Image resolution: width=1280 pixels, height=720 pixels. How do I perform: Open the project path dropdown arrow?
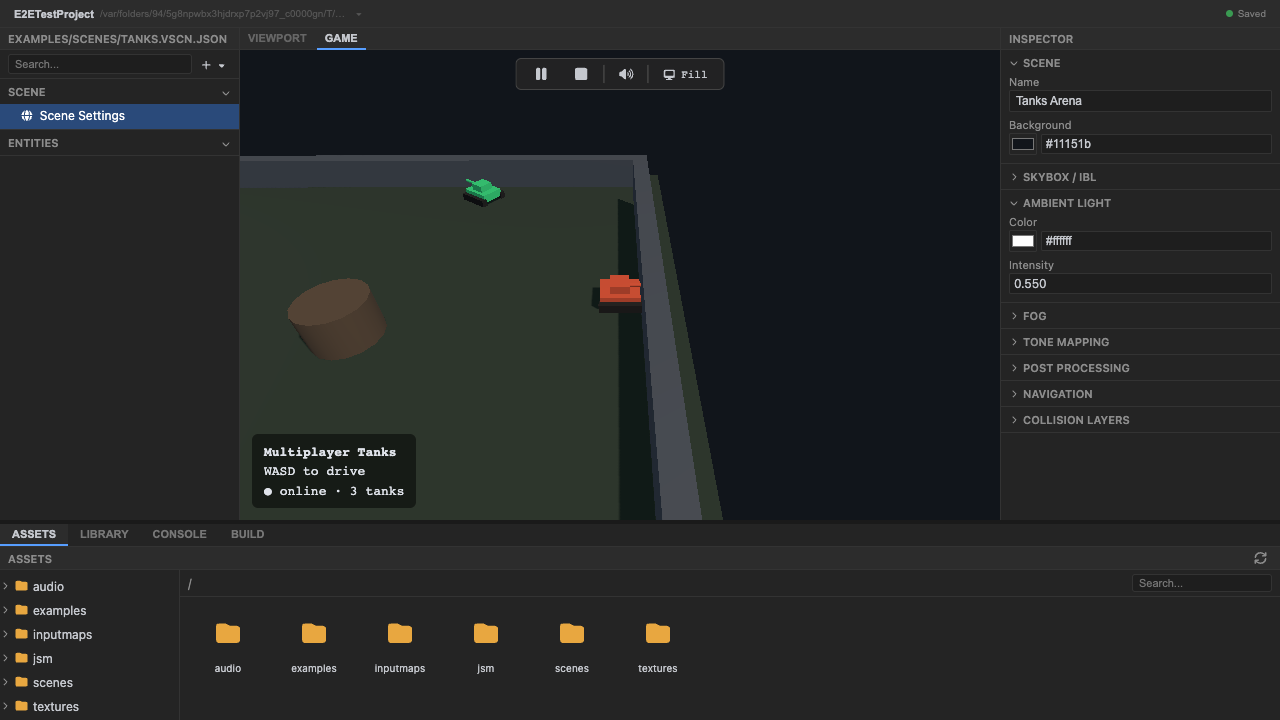pos(359,14)
